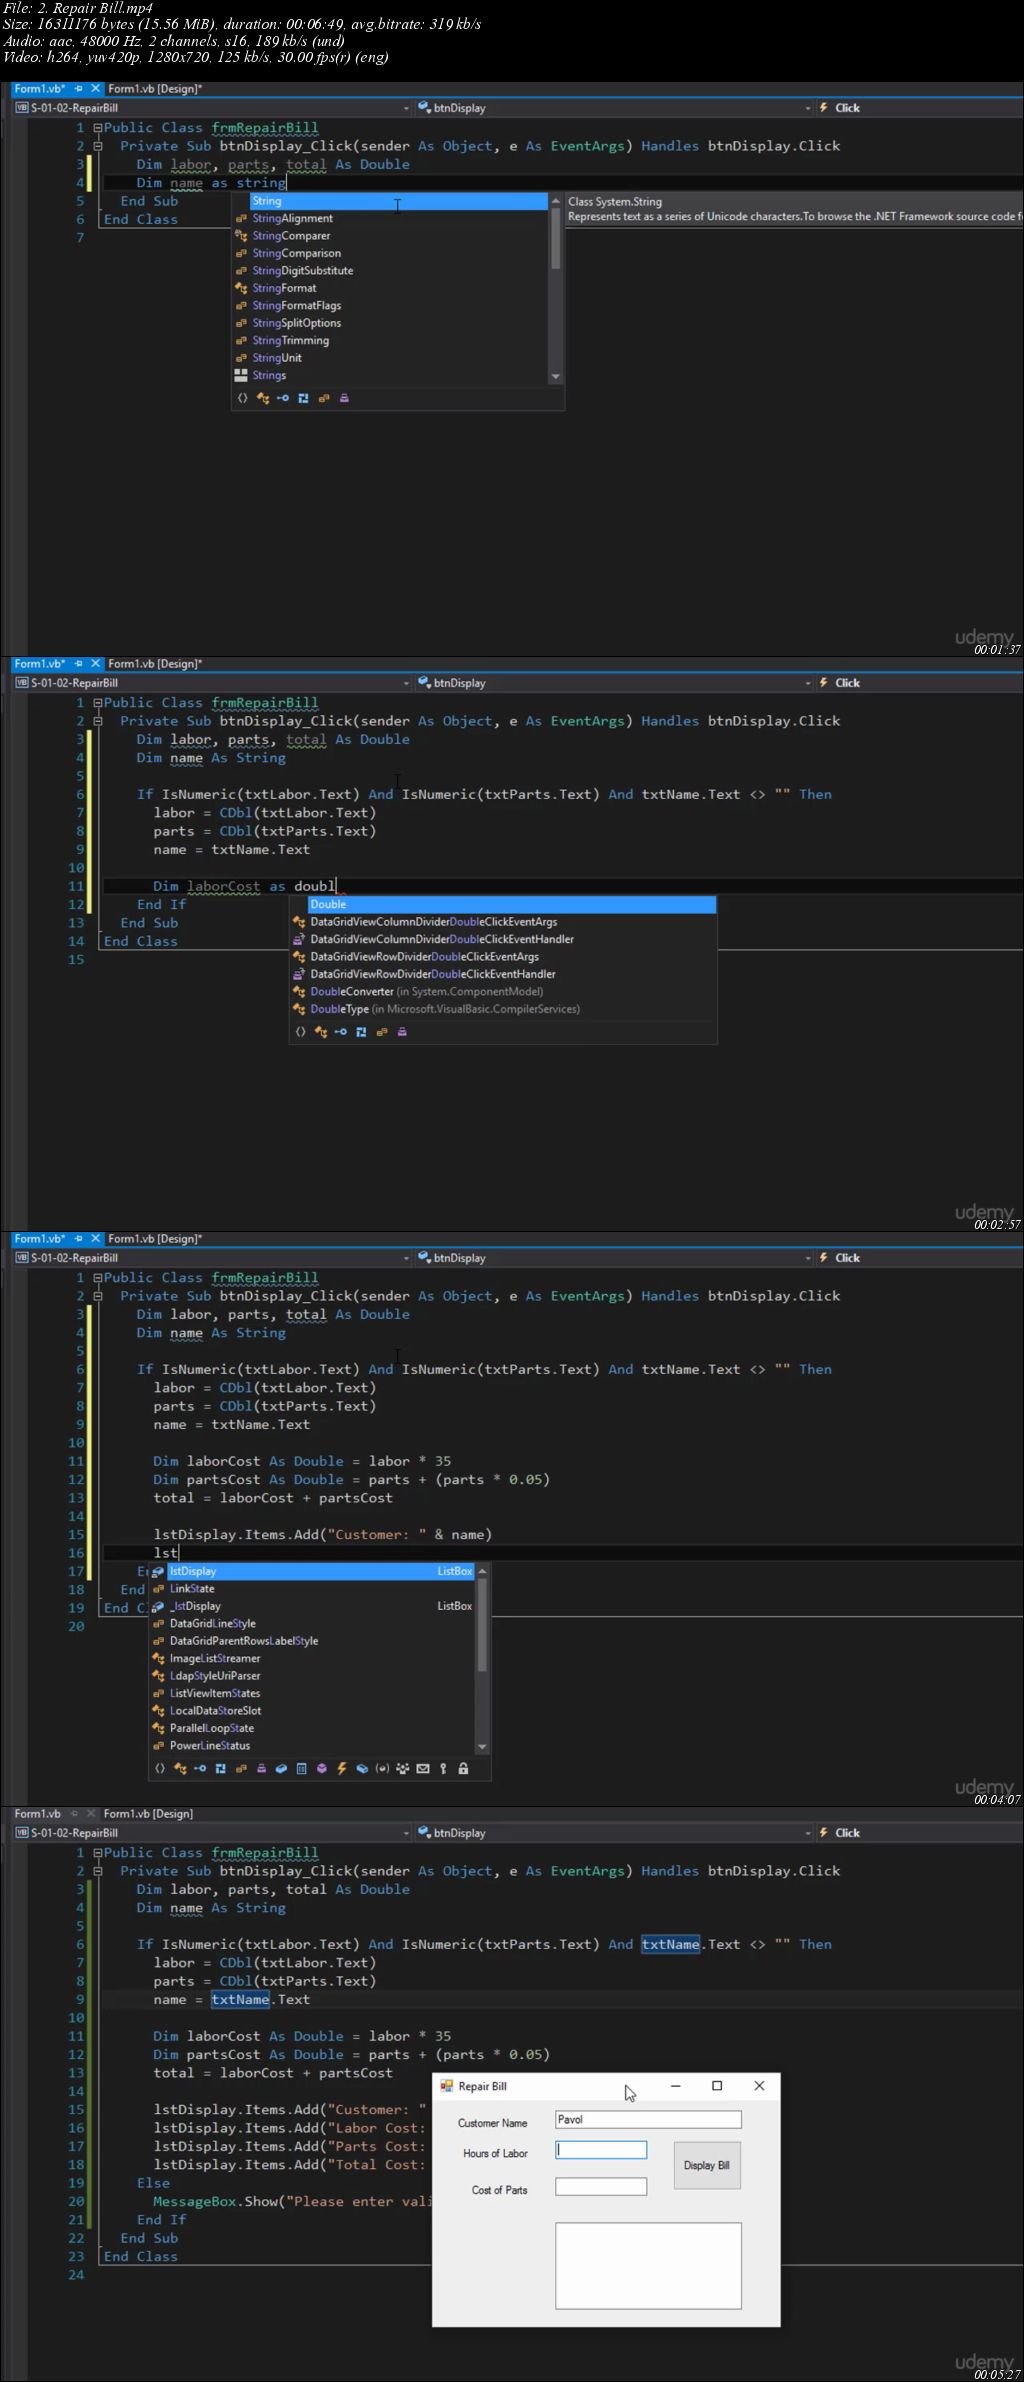Viewport: 1024px width, 2382px height.
Task: Minimize the Repair Bill window
Action: pyautogui.click(x=675, y=2086)
